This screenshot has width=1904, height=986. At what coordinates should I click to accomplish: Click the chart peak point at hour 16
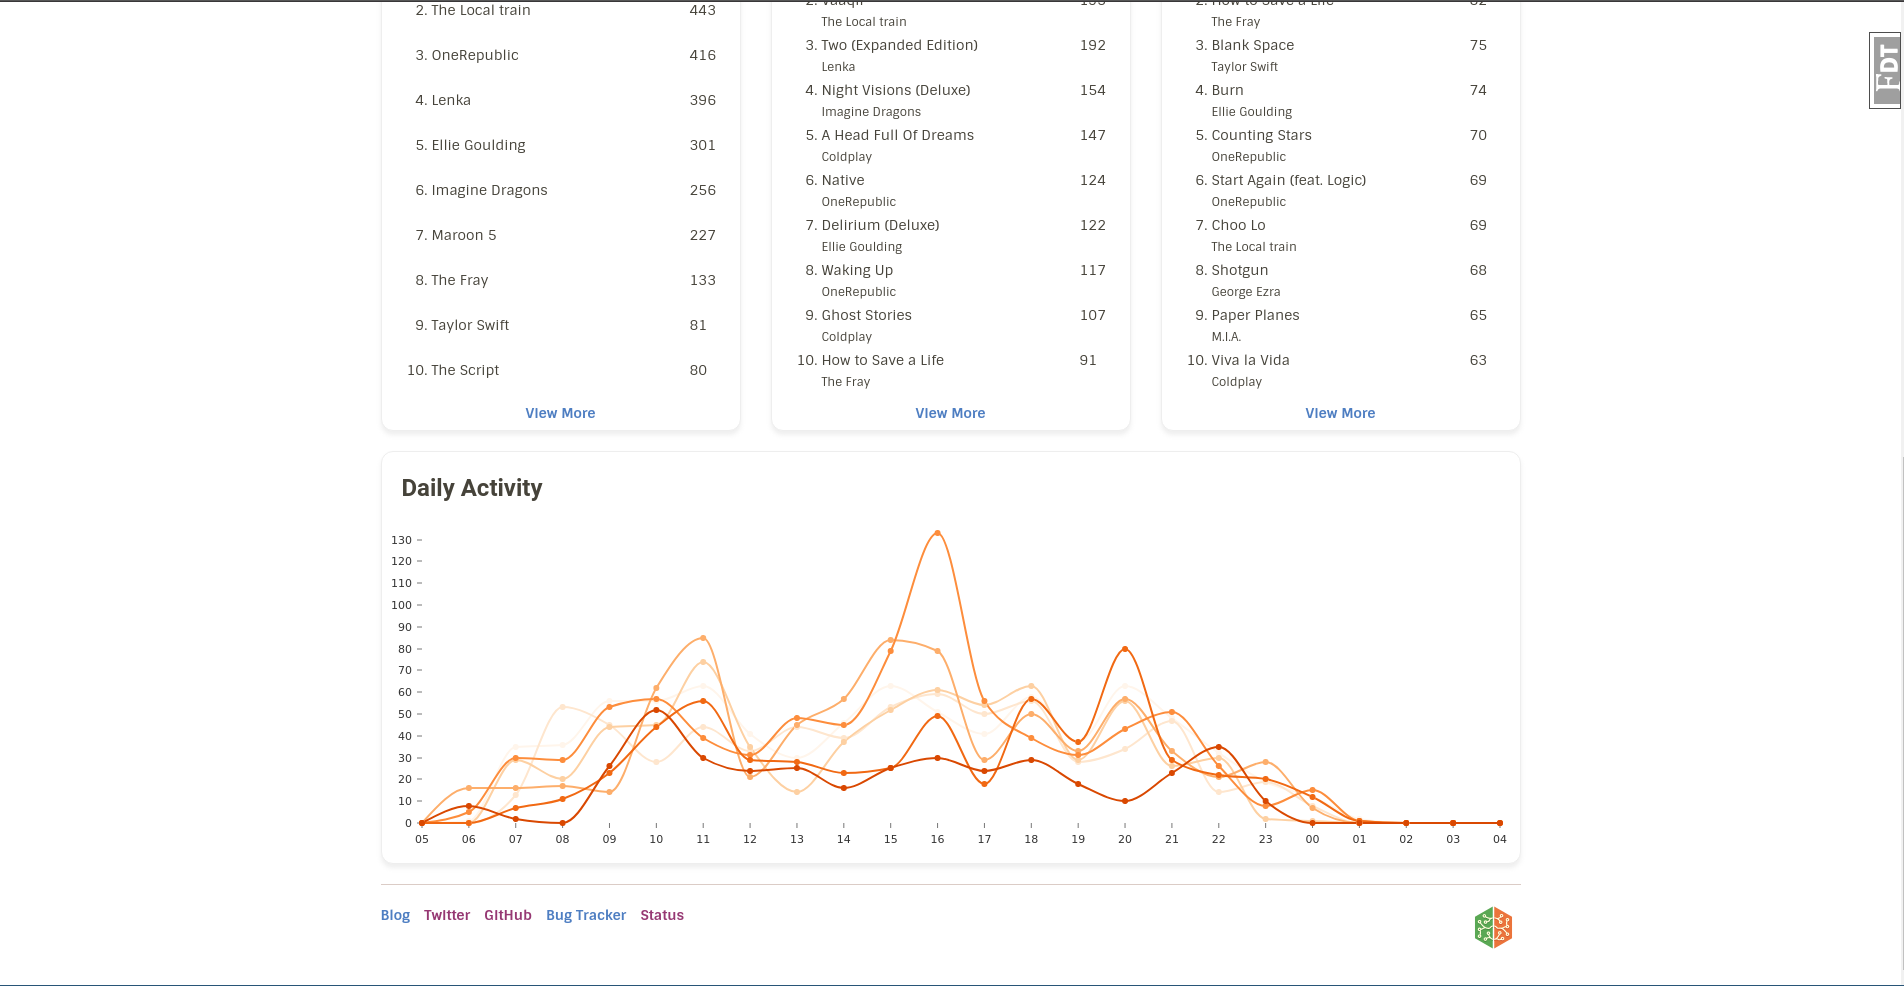(x=937, y=533)
